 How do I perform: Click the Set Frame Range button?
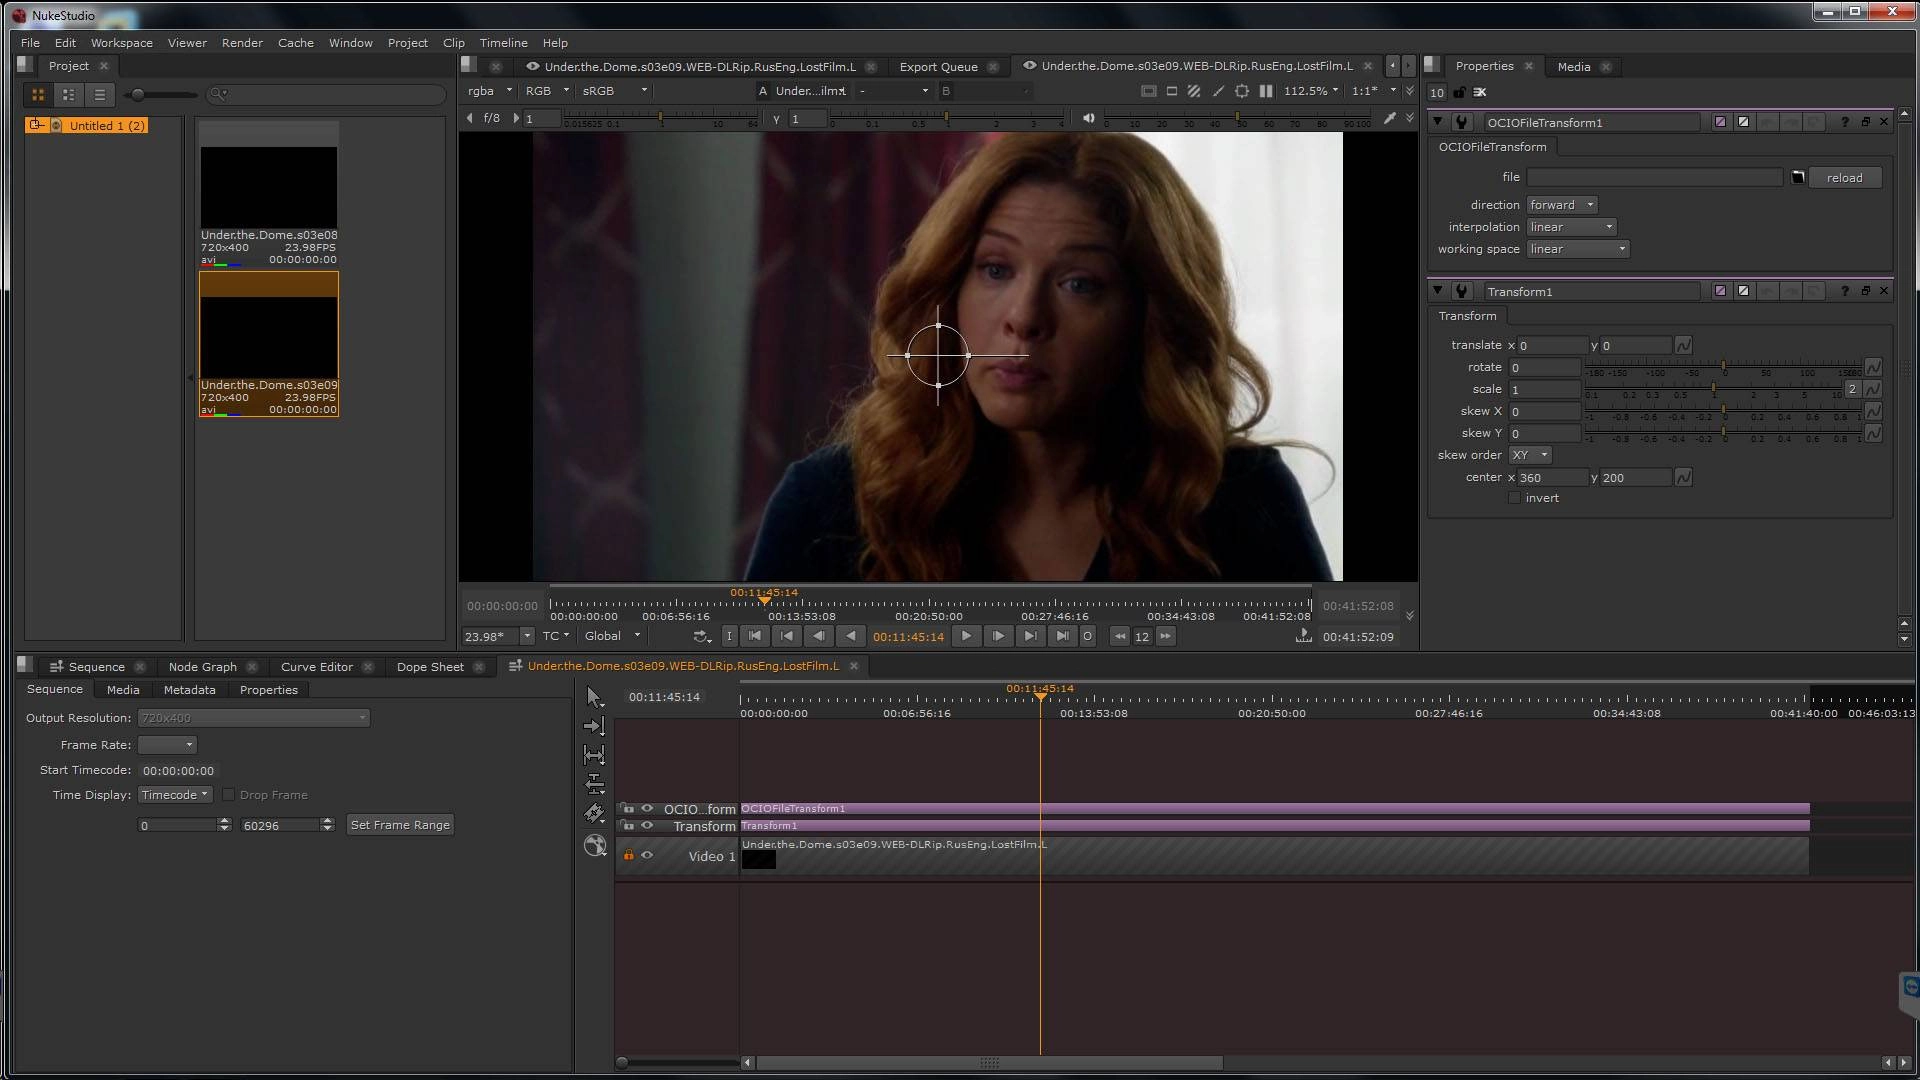pyautogui.click(x=400, y=825)
